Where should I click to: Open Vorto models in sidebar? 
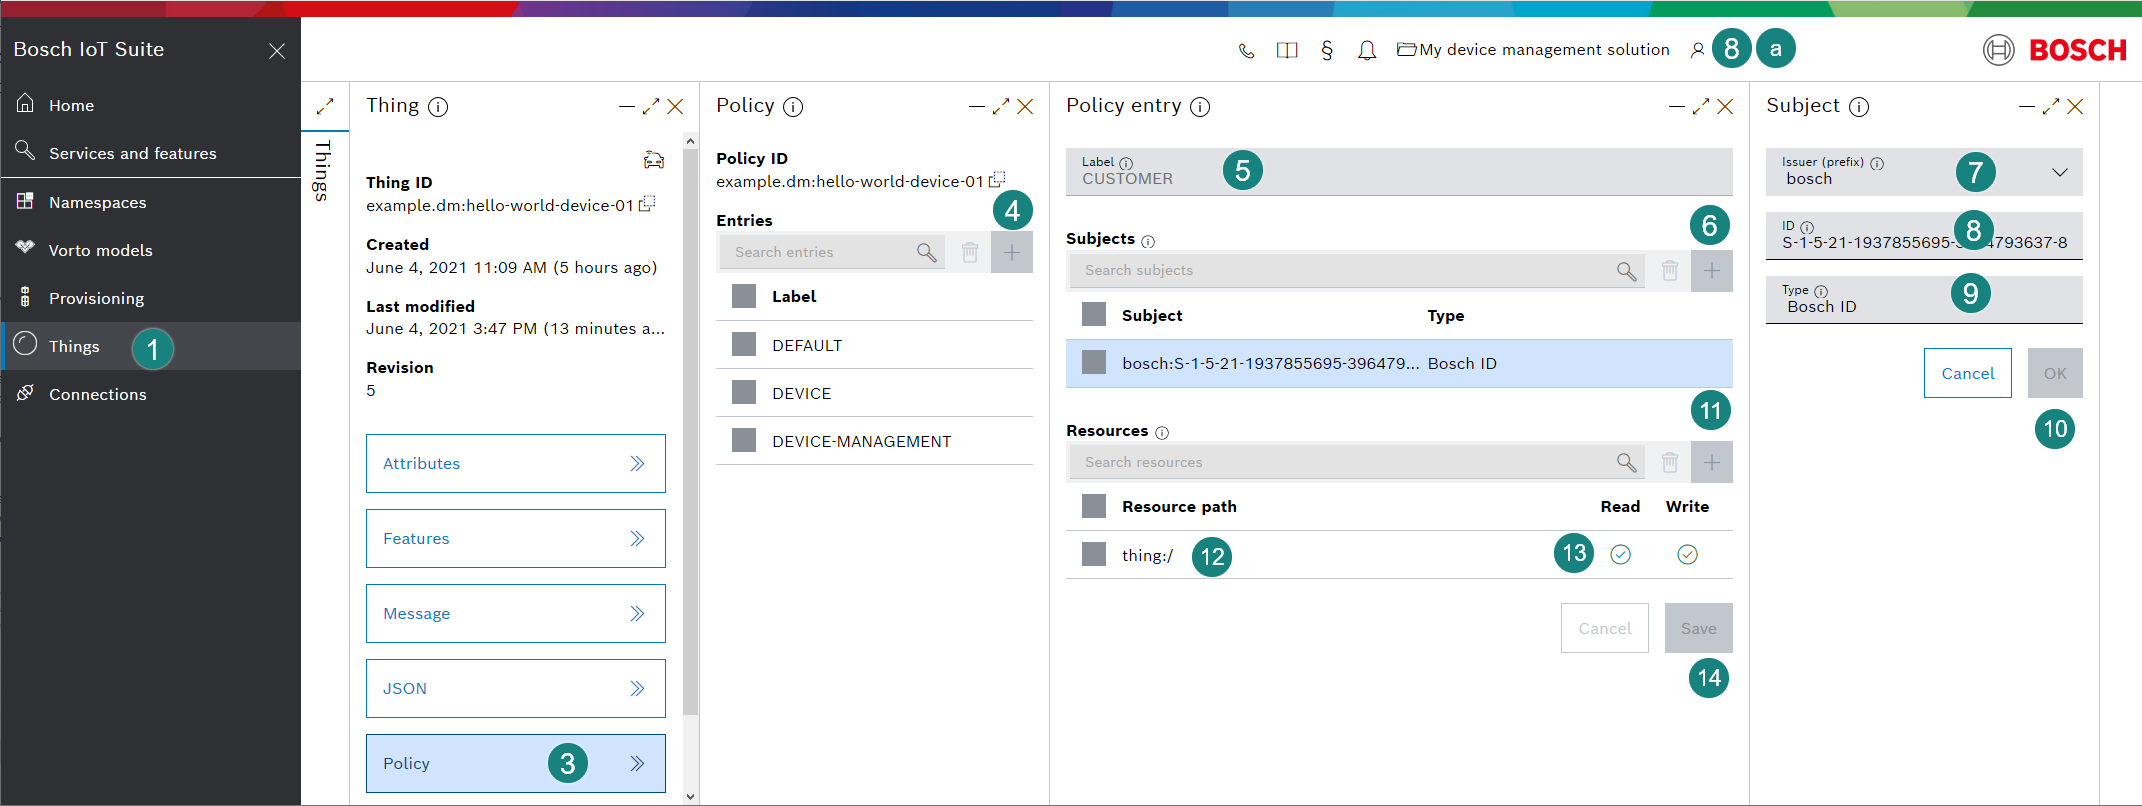tap(150, 250)
